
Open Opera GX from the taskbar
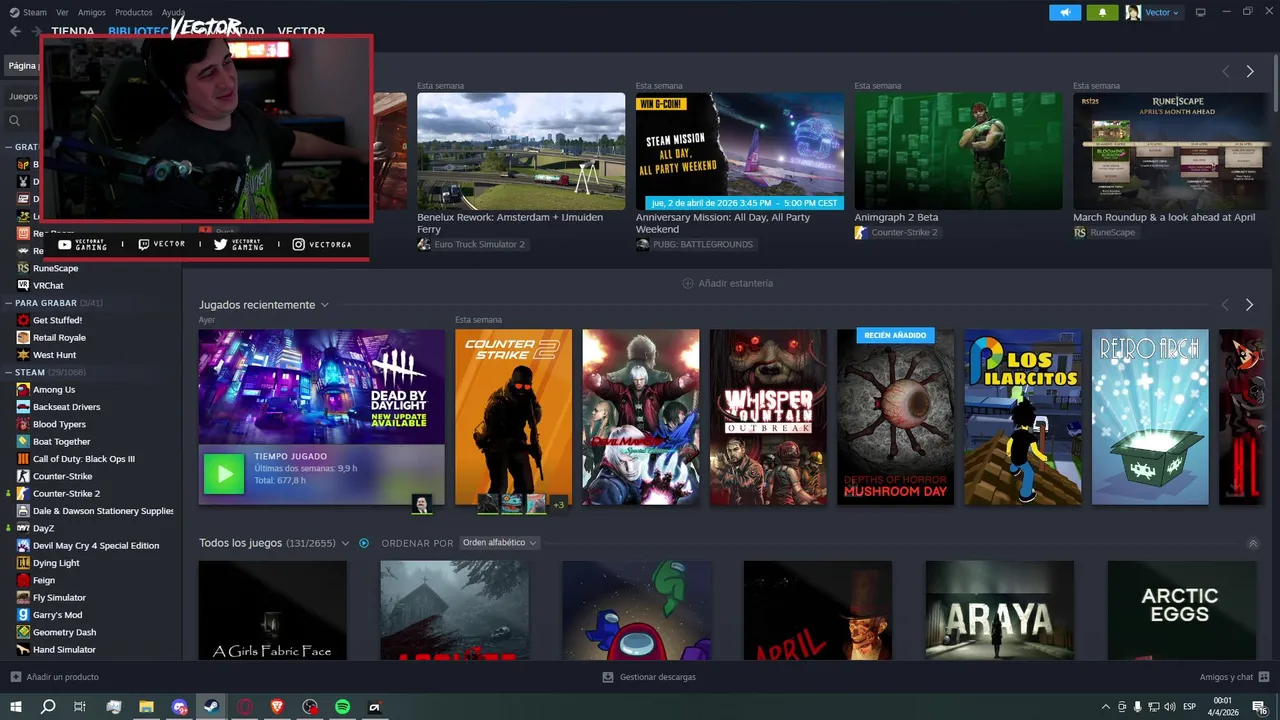pos(244,707)
